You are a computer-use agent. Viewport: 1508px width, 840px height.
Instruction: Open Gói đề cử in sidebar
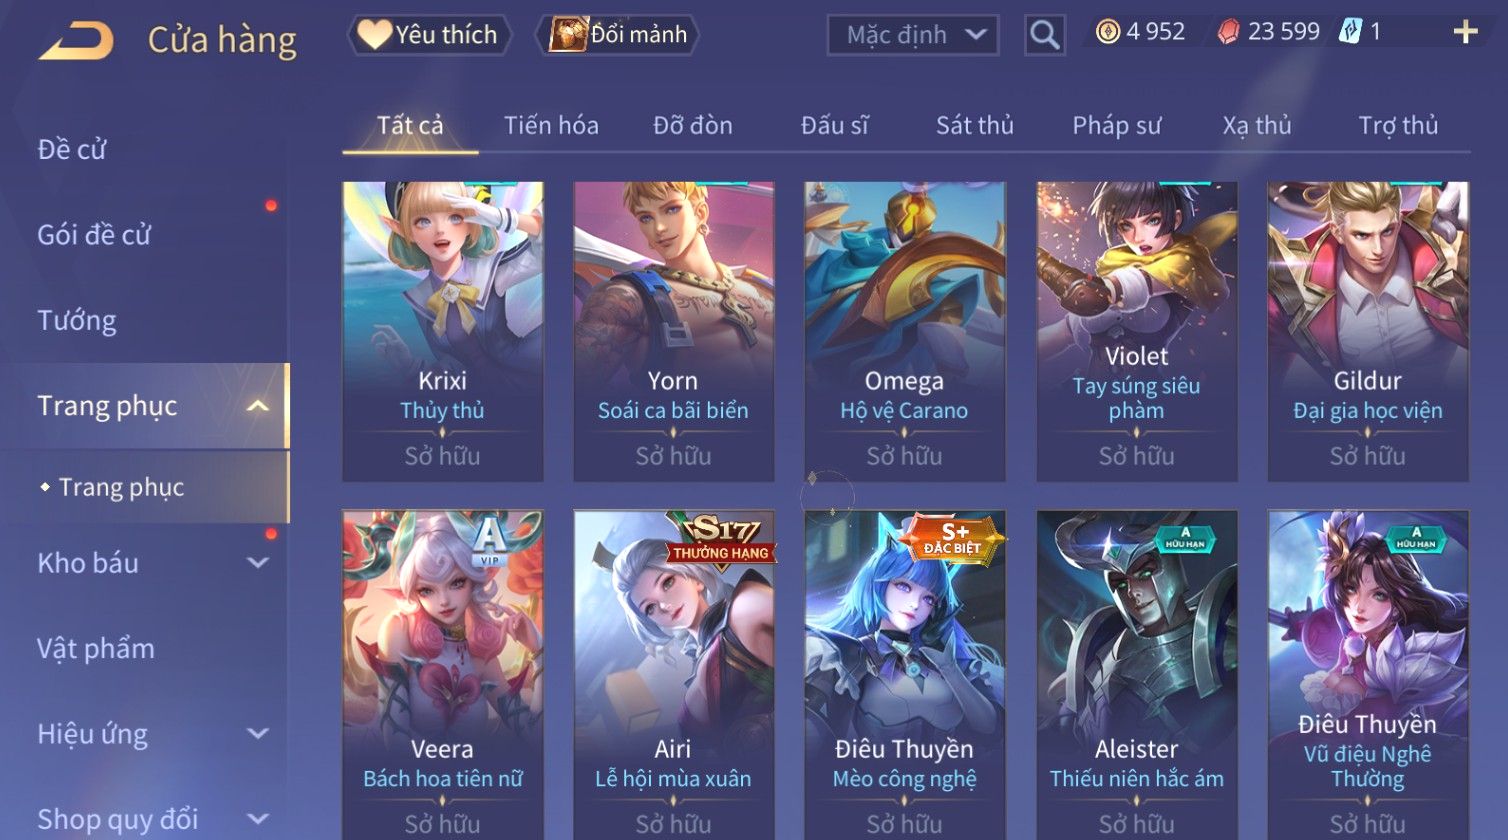click(x=94, y=235)
